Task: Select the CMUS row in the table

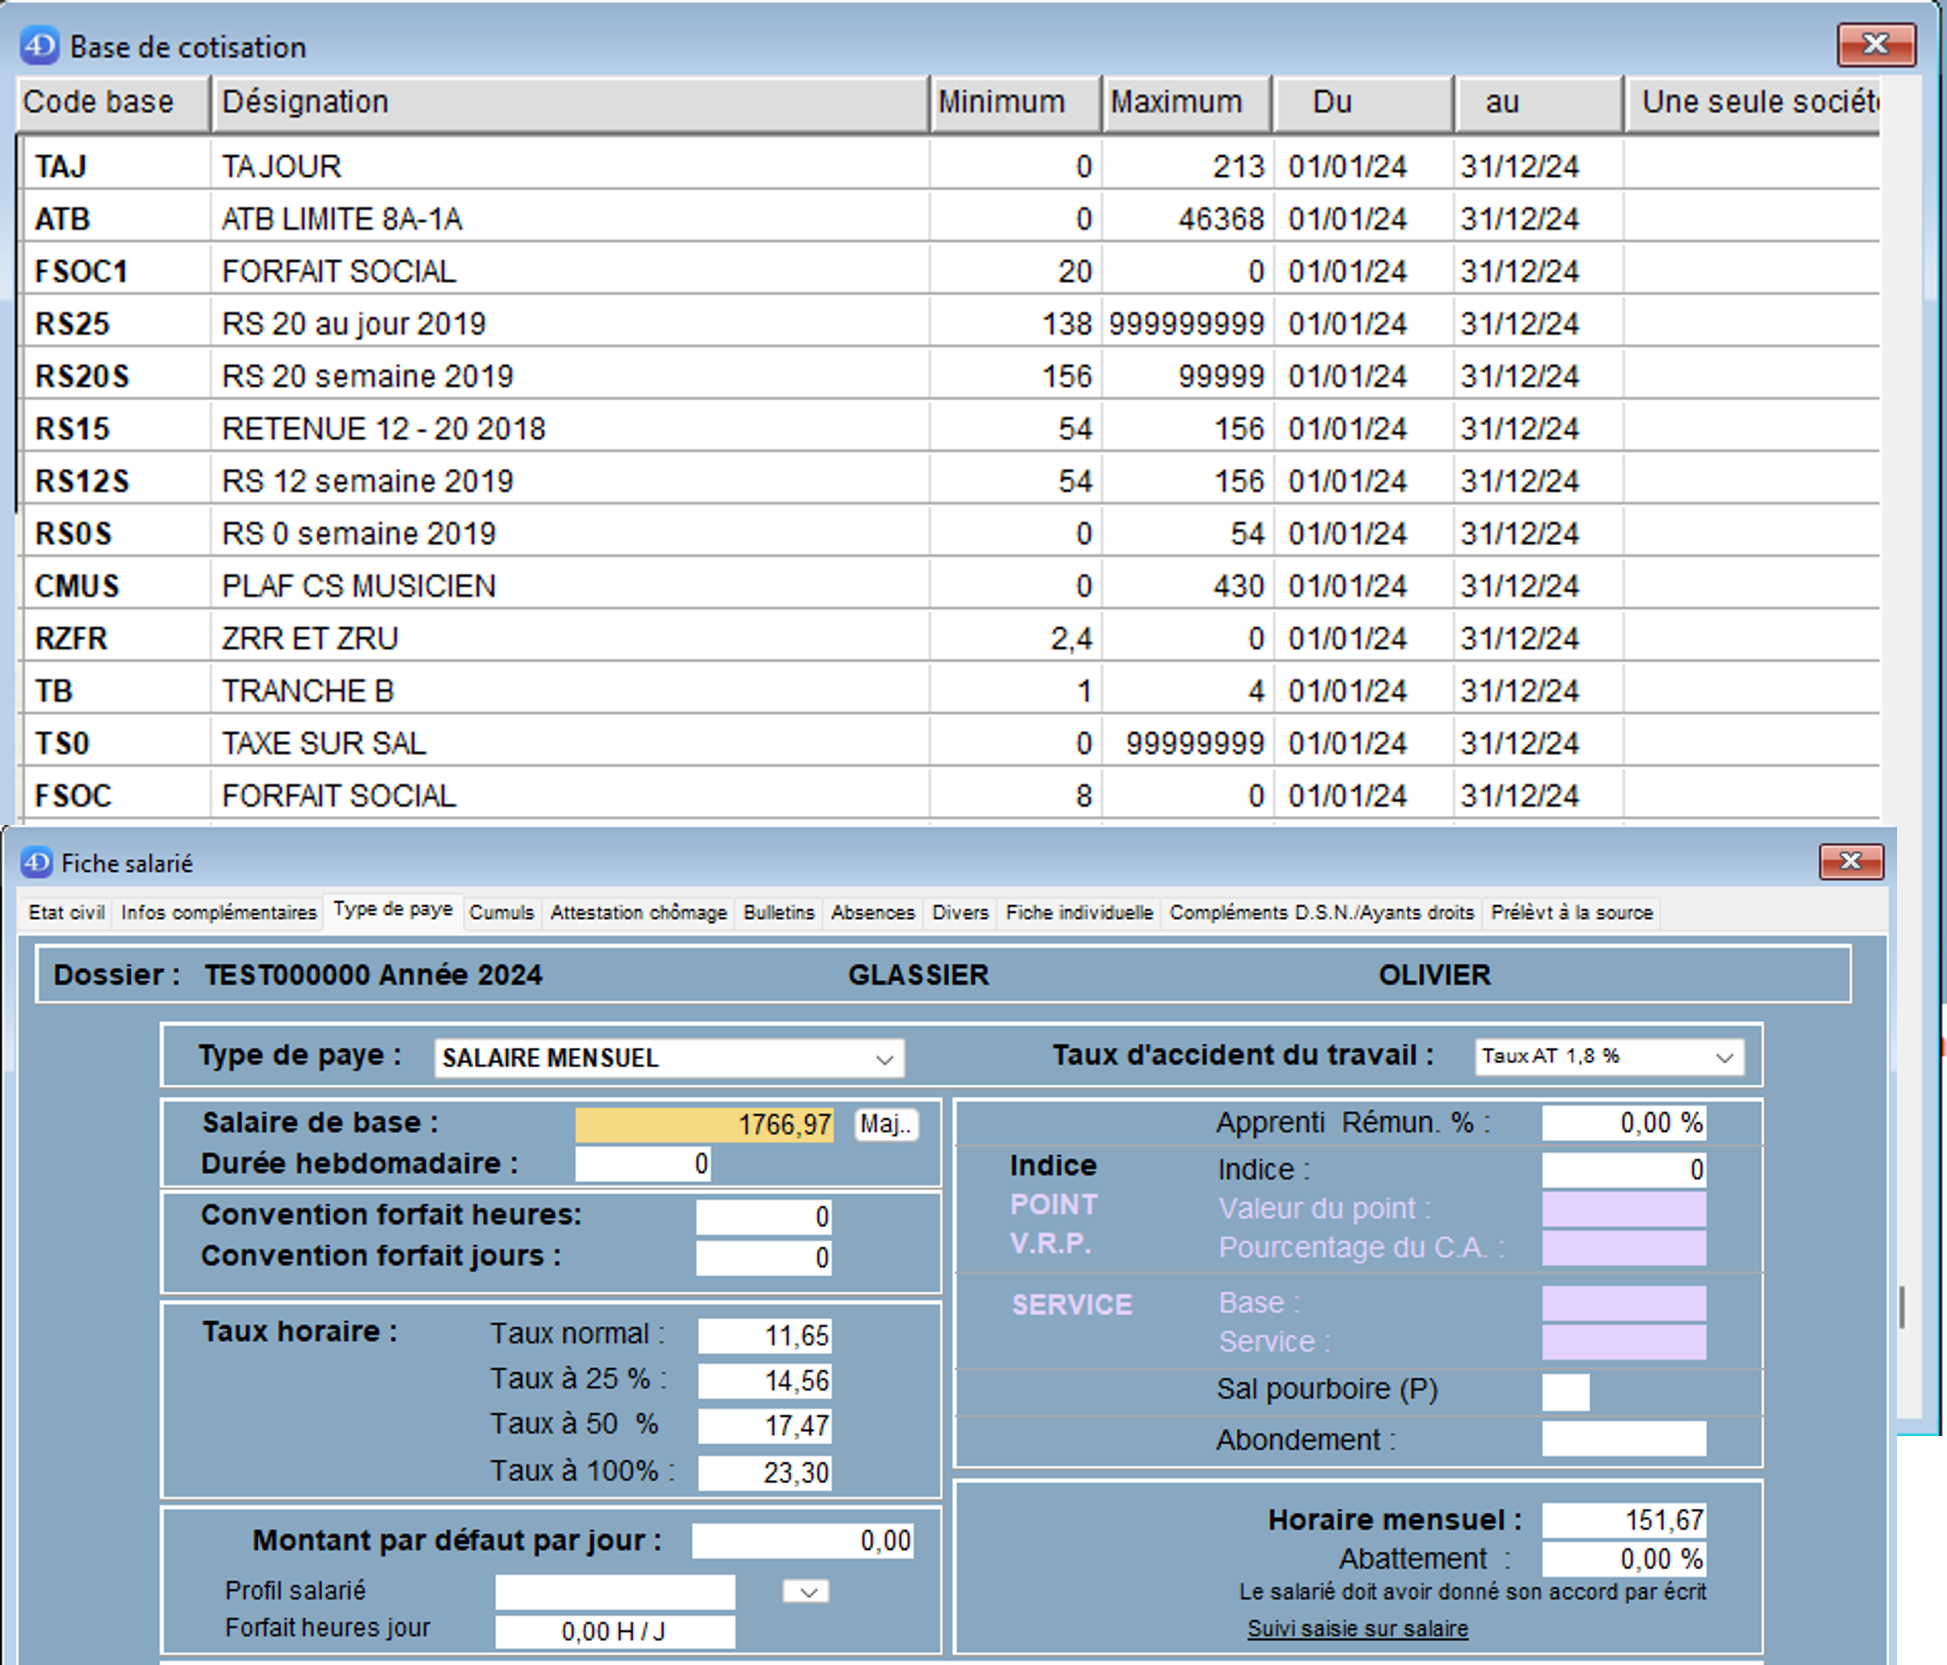Action: click(x=76, y=586)
